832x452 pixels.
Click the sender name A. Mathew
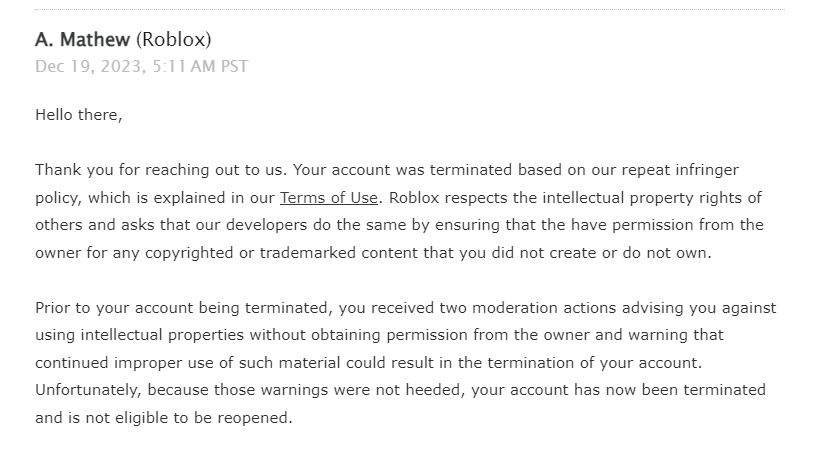point(82,40)
